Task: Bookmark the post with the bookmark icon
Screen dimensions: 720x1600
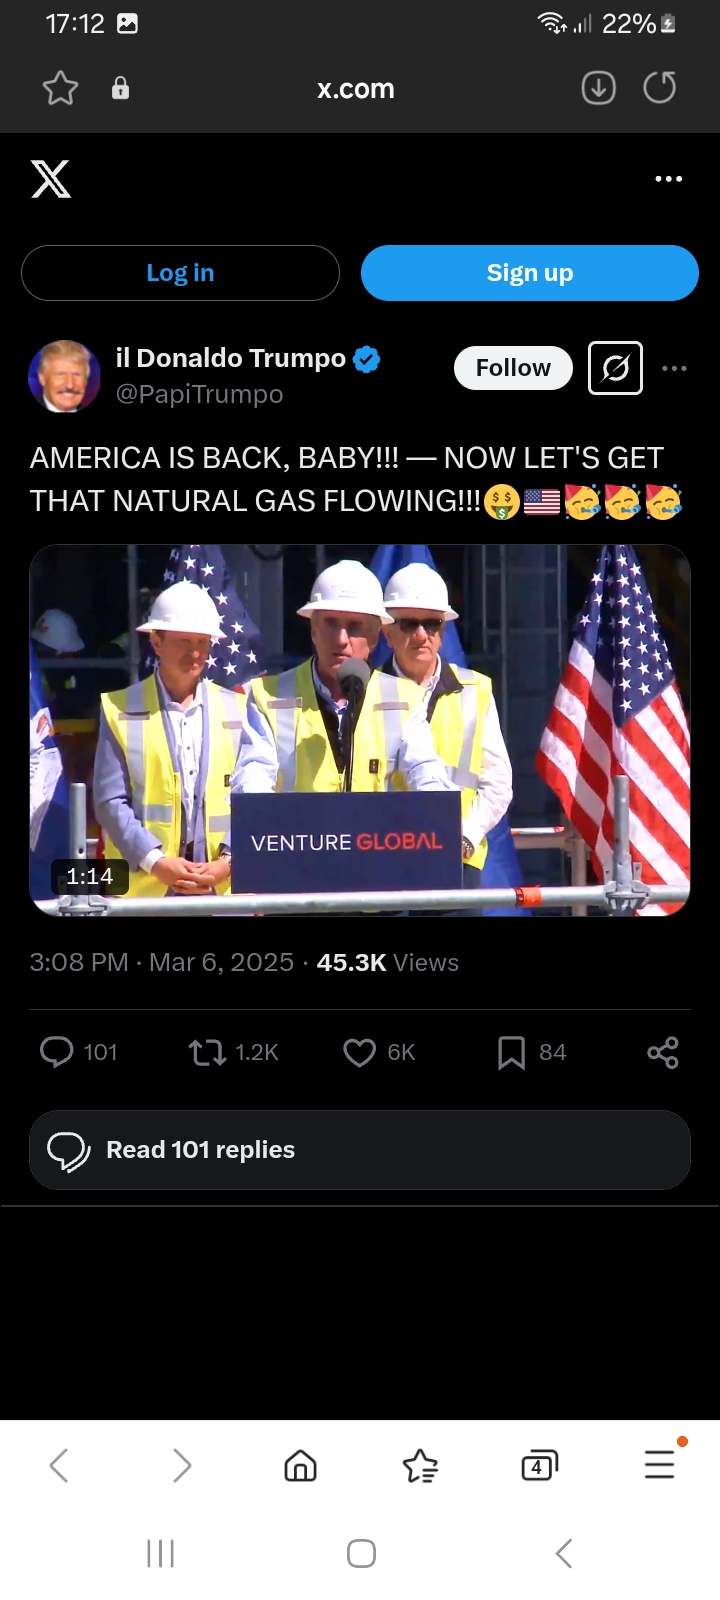Action: [x=511, y=1052]
